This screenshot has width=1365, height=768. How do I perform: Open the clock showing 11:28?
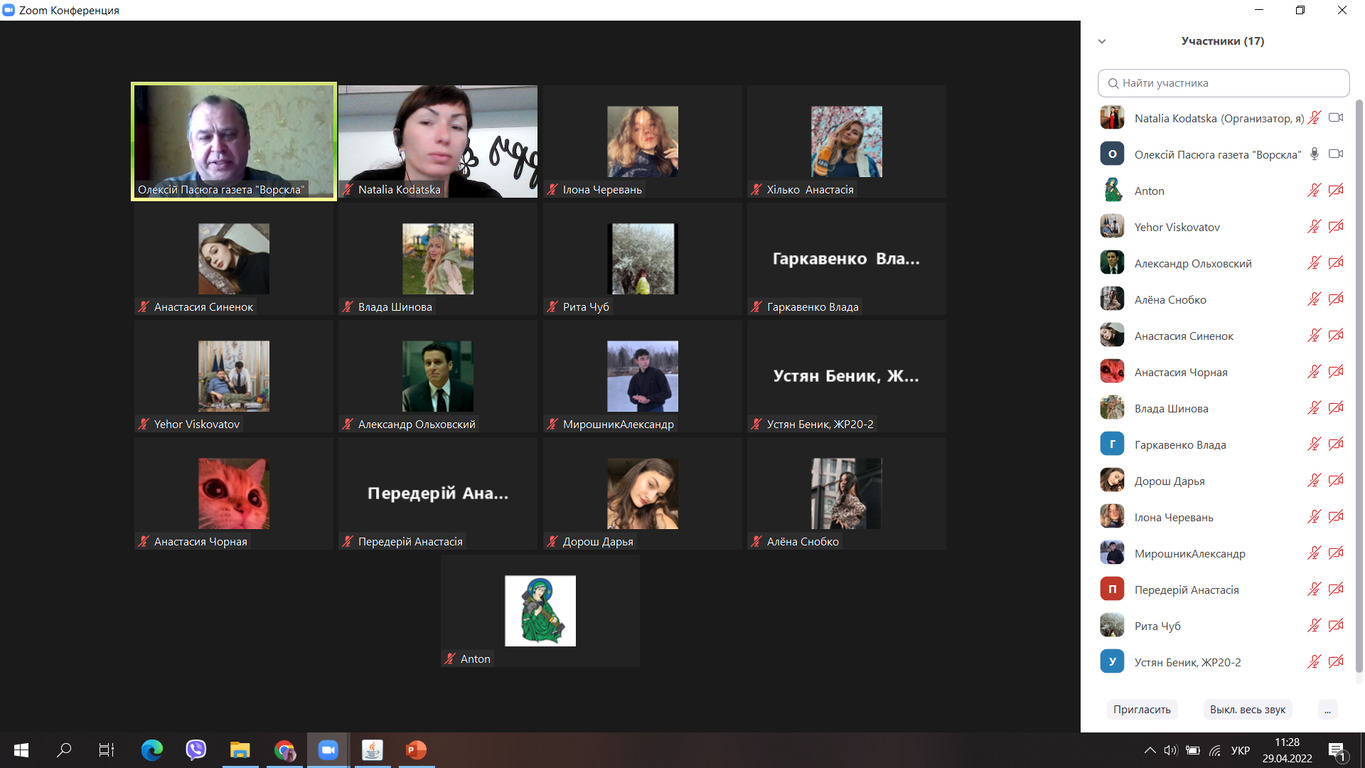coord(1287,750)
